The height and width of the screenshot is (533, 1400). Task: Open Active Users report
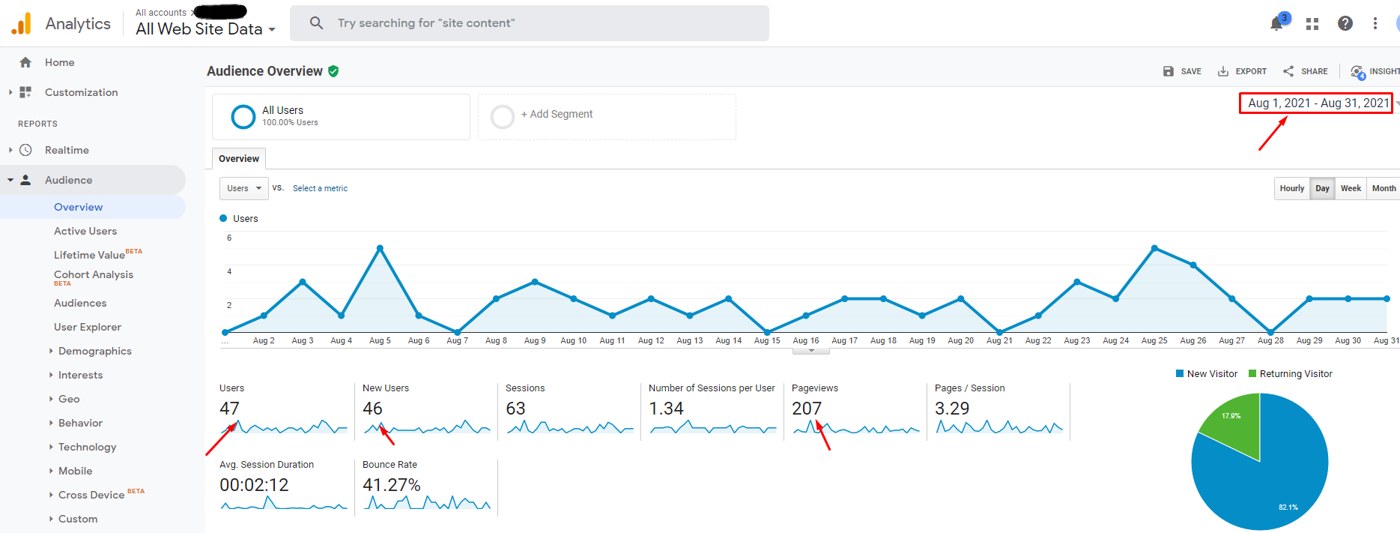click(x=85, y=231)
